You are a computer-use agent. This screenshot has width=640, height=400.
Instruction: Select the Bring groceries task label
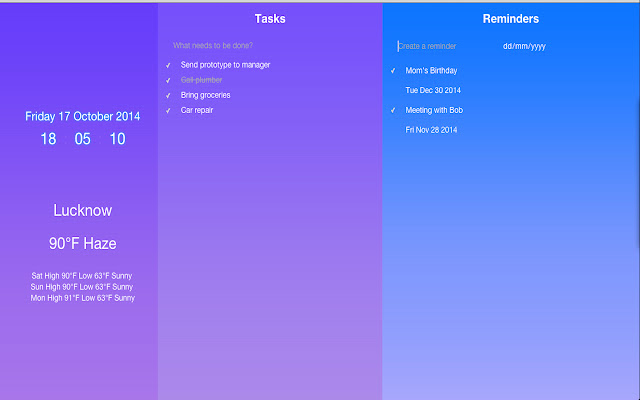pyautogui.click(x=205, y=95)
